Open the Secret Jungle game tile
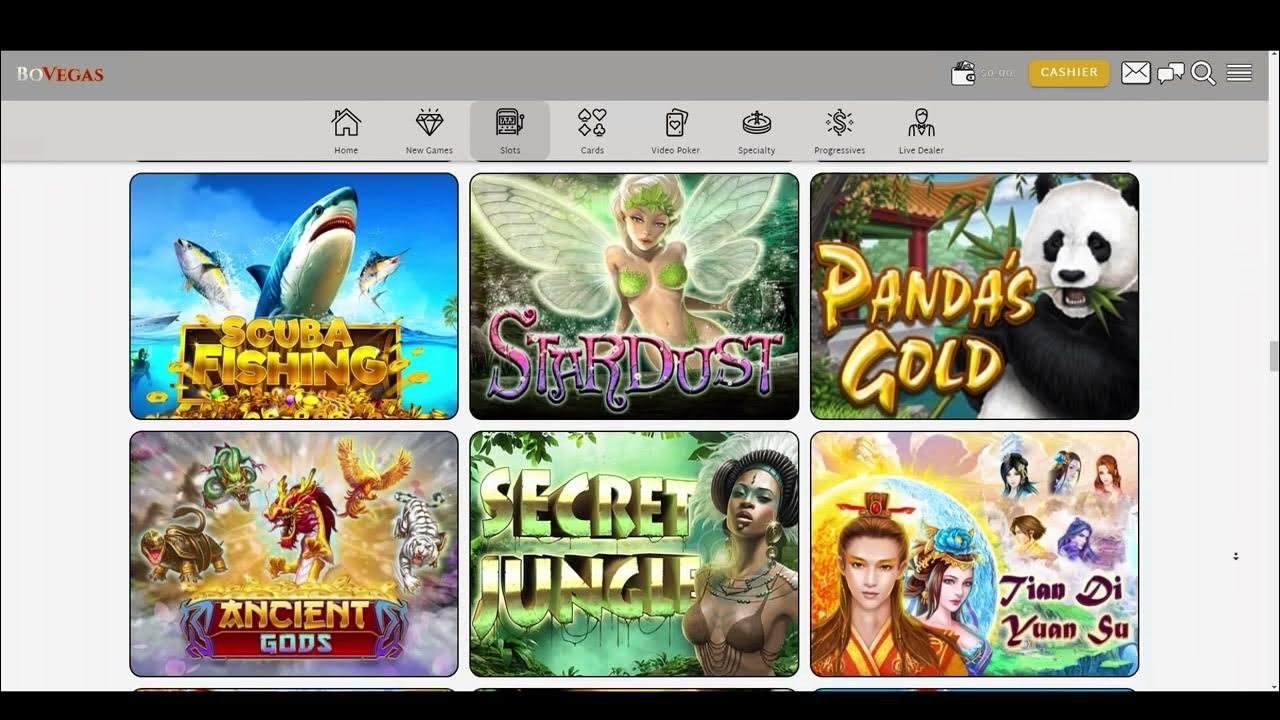1280x720 pixels. [634, 554]
